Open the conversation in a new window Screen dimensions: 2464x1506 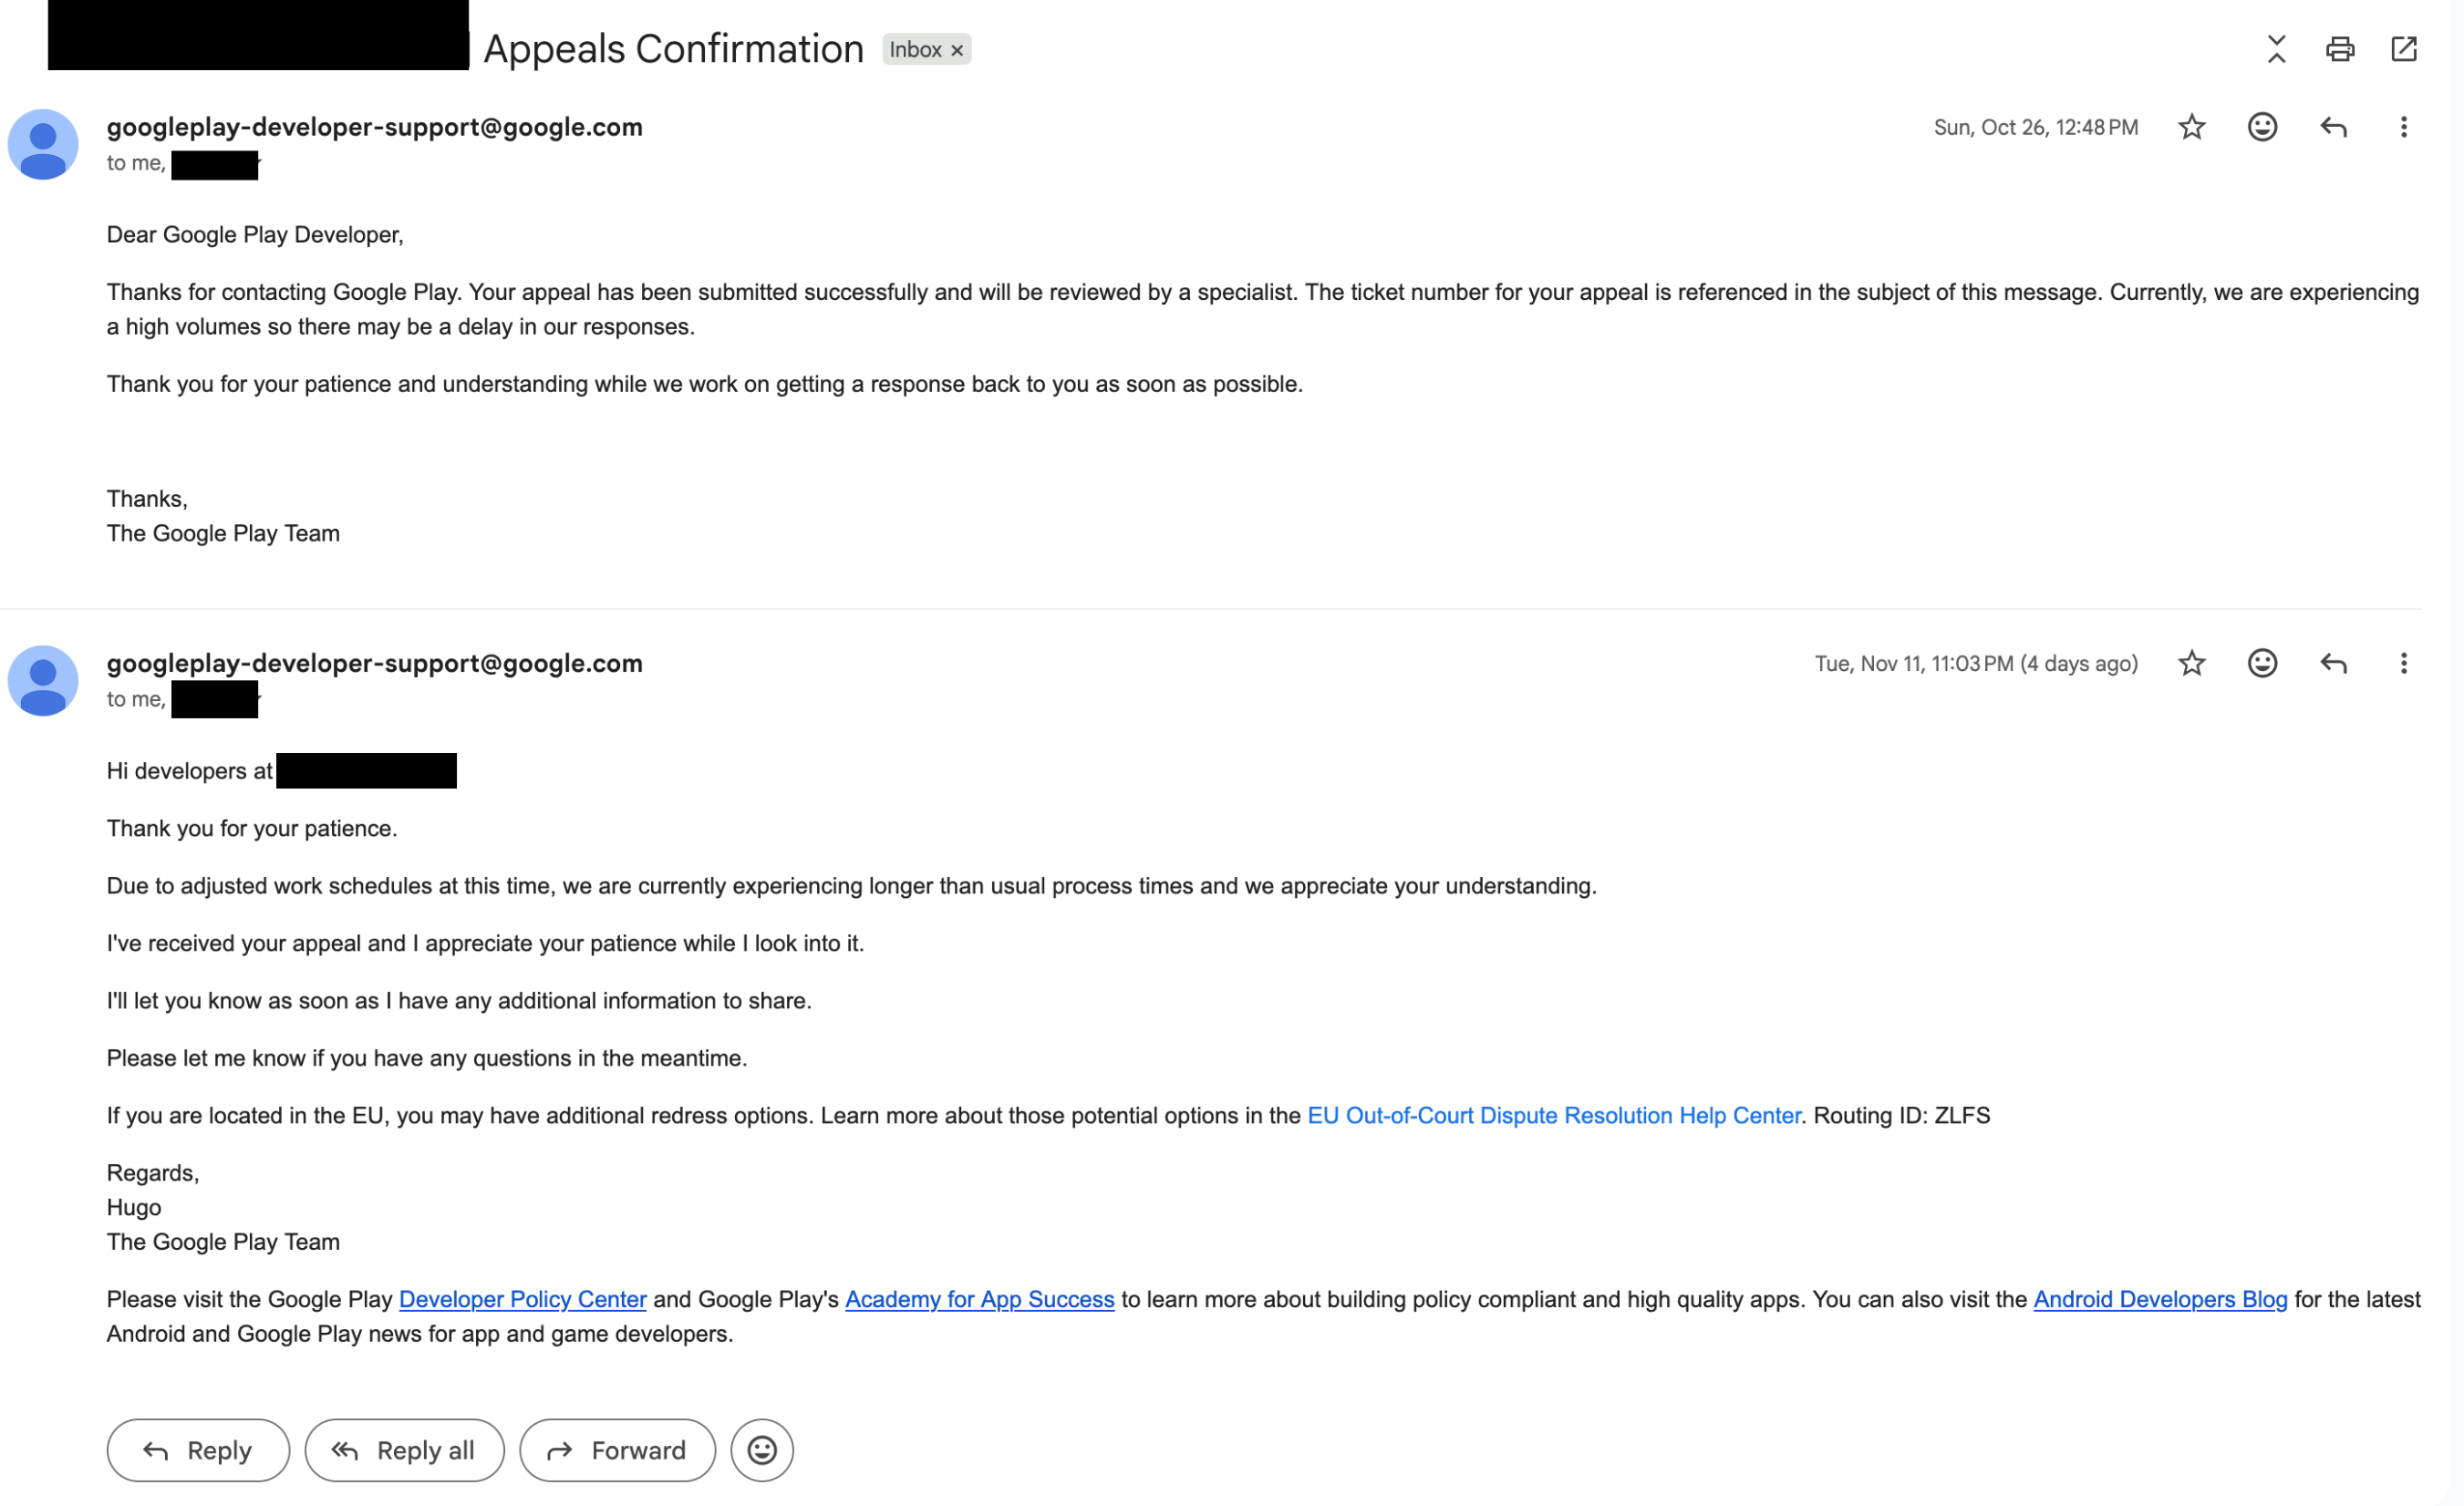point(2404,49)
